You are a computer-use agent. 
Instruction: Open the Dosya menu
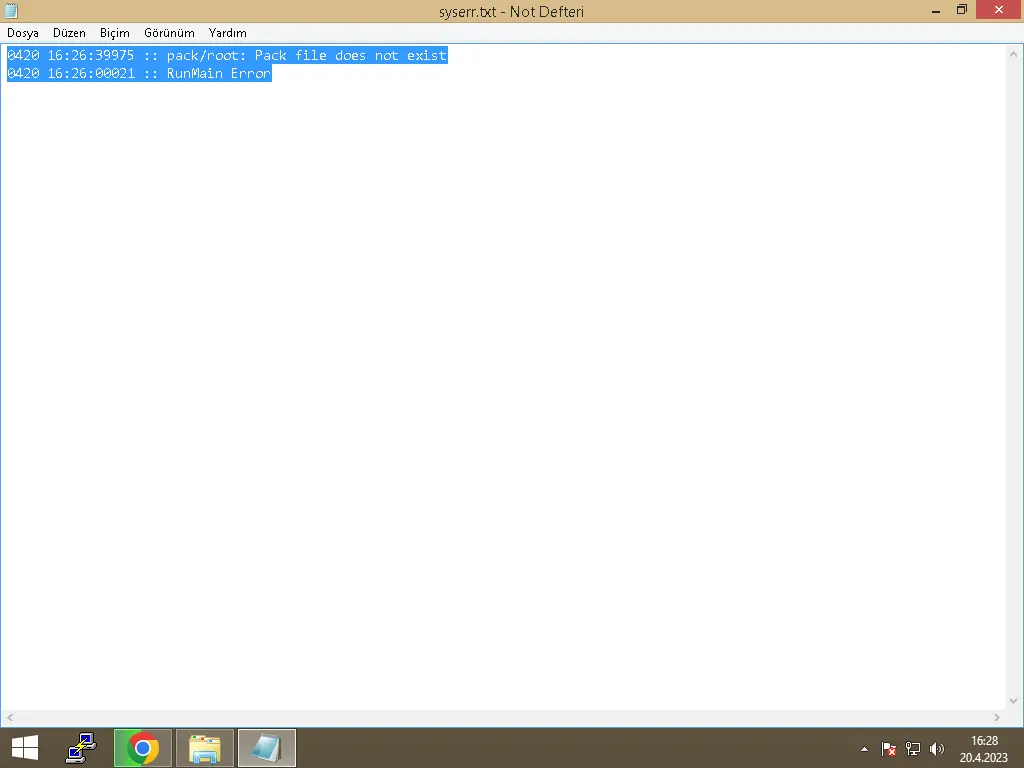click(22, 32)
